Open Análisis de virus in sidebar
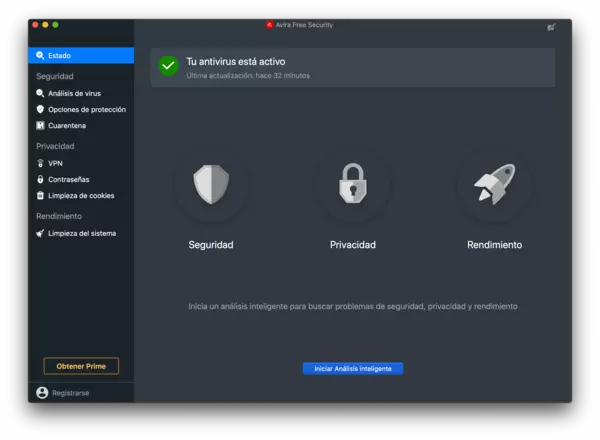 74,93
